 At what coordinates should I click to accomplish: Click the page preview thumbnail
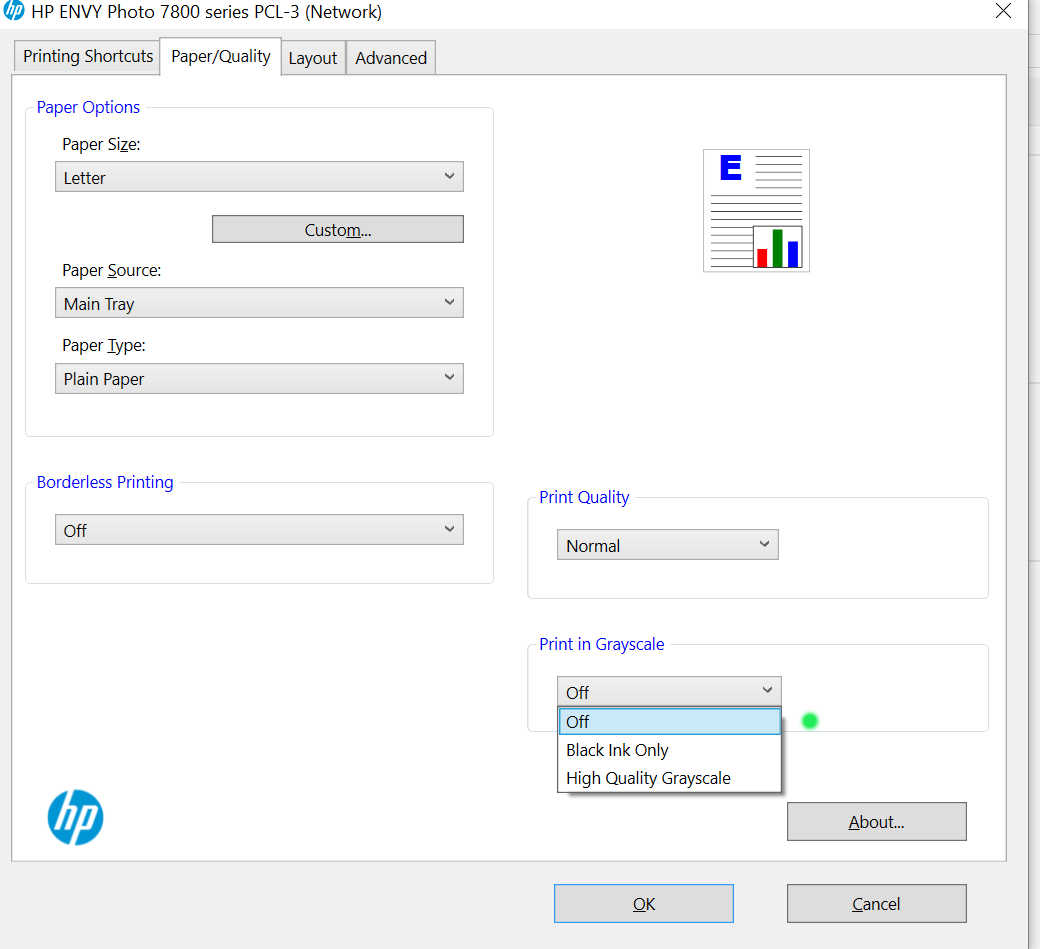click(756, 211)
